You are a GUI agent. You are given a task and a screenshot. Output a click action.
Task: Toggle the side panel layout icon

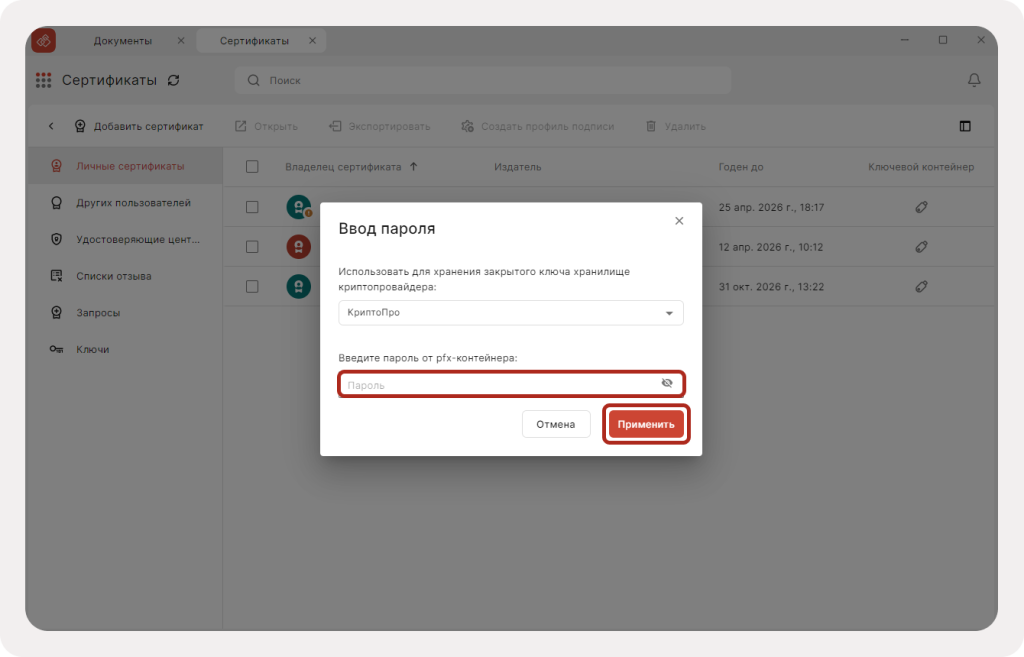tap(965, 126)
